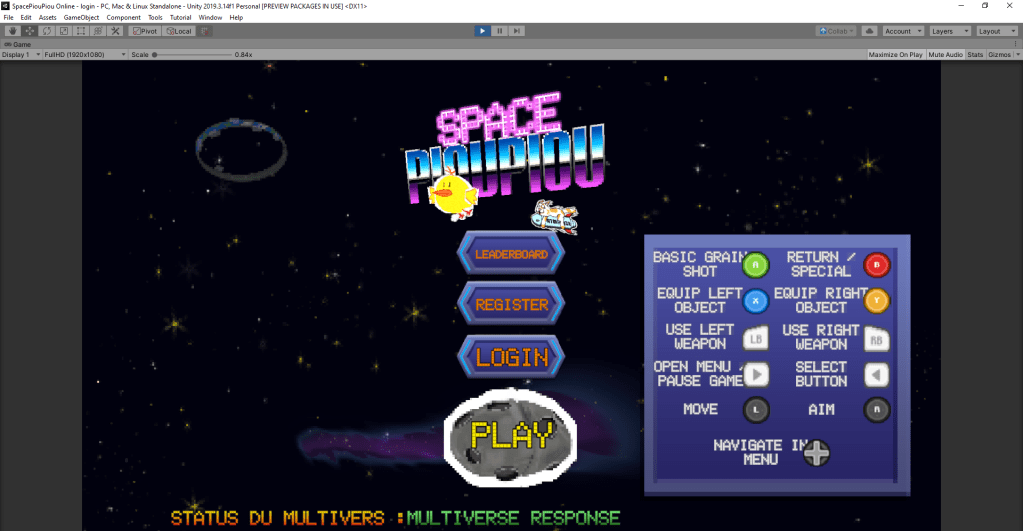
Task: Pause the running game
Action: point(499,31)
